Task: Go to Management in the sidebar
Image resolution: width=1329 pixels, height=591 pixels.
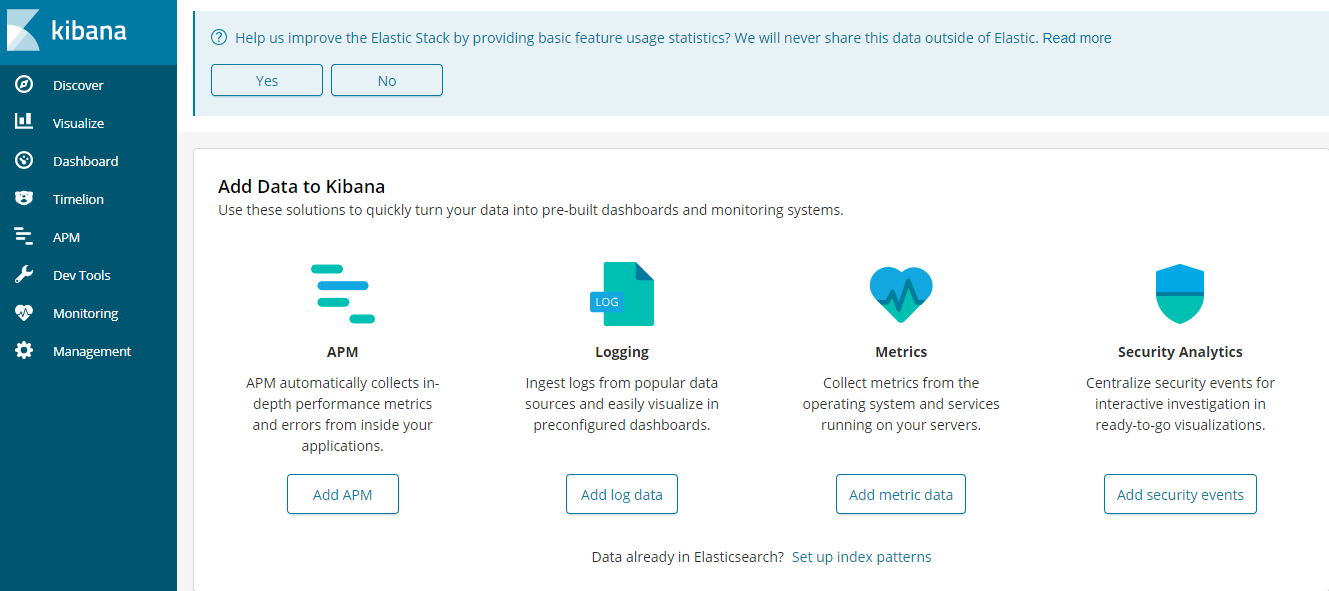Action: click(x=92, y=351)
